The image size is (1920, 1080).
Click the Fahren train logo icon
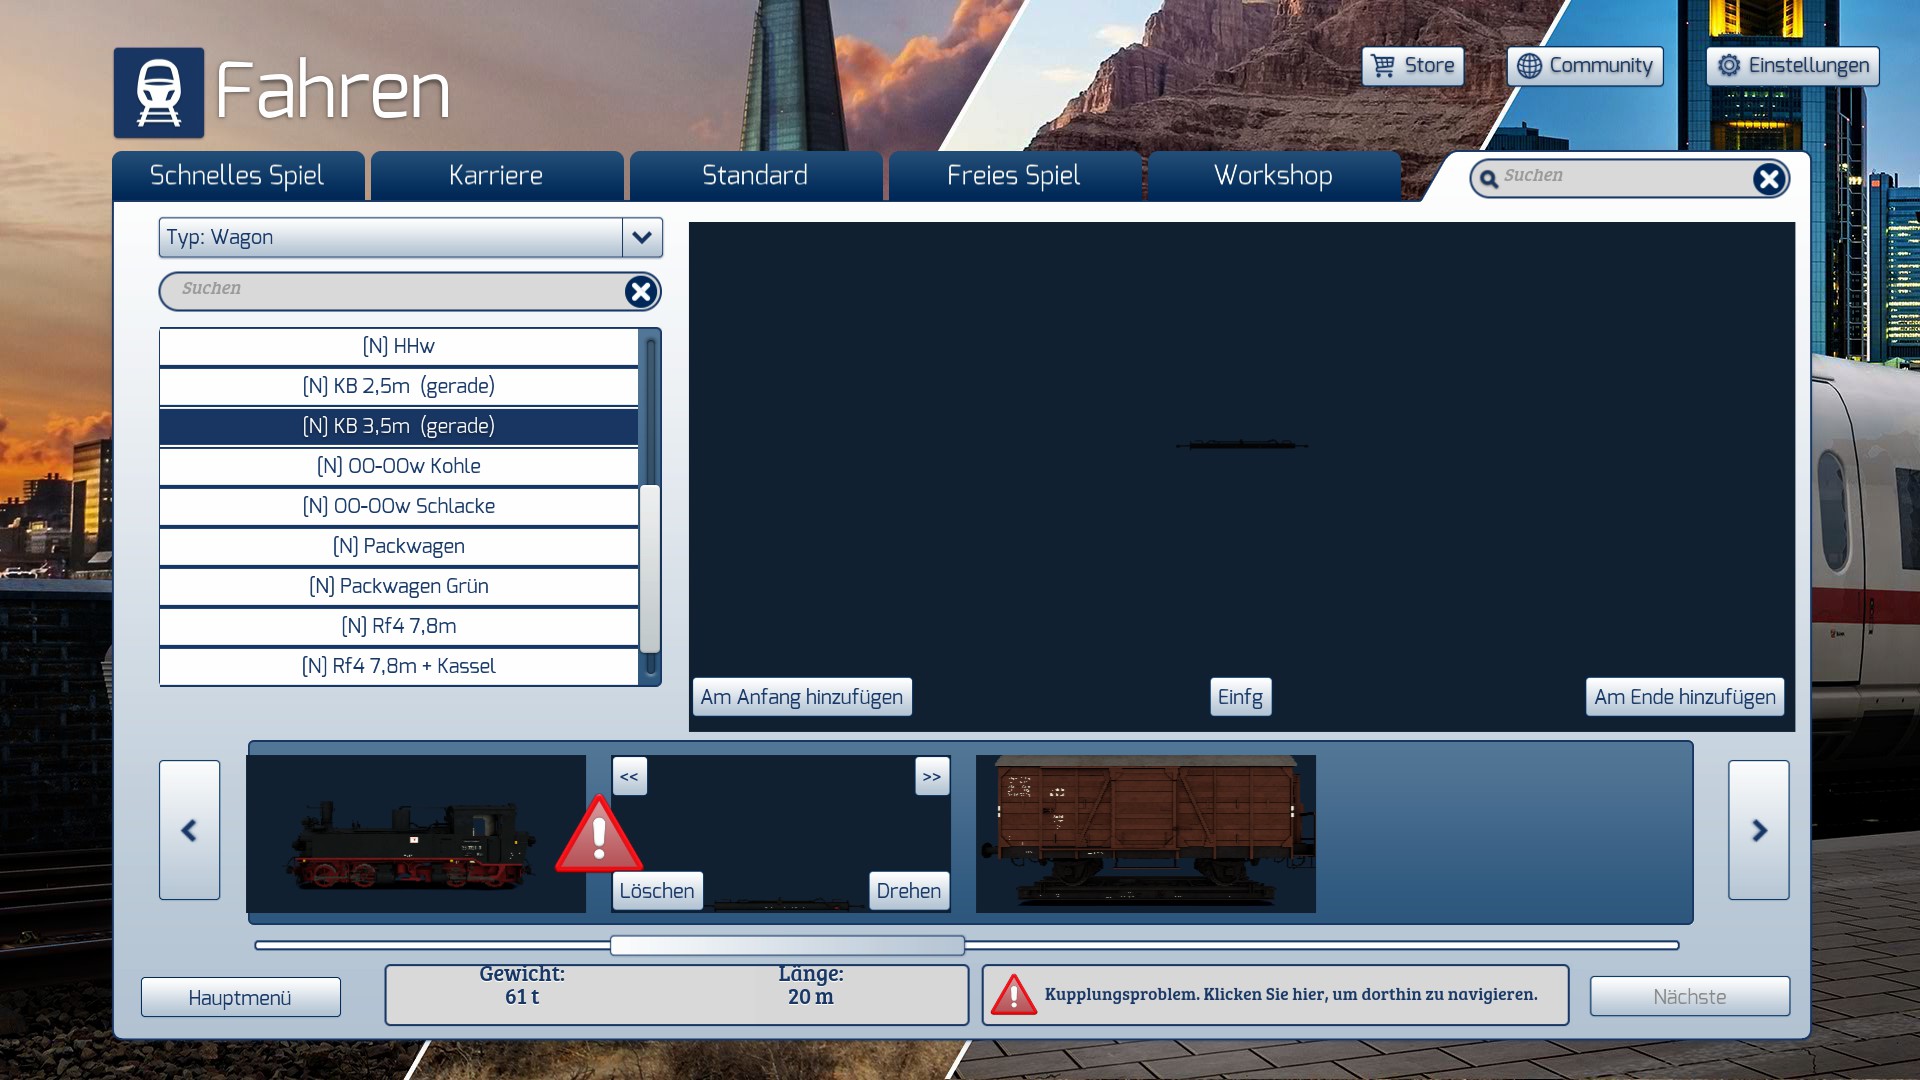158,92
